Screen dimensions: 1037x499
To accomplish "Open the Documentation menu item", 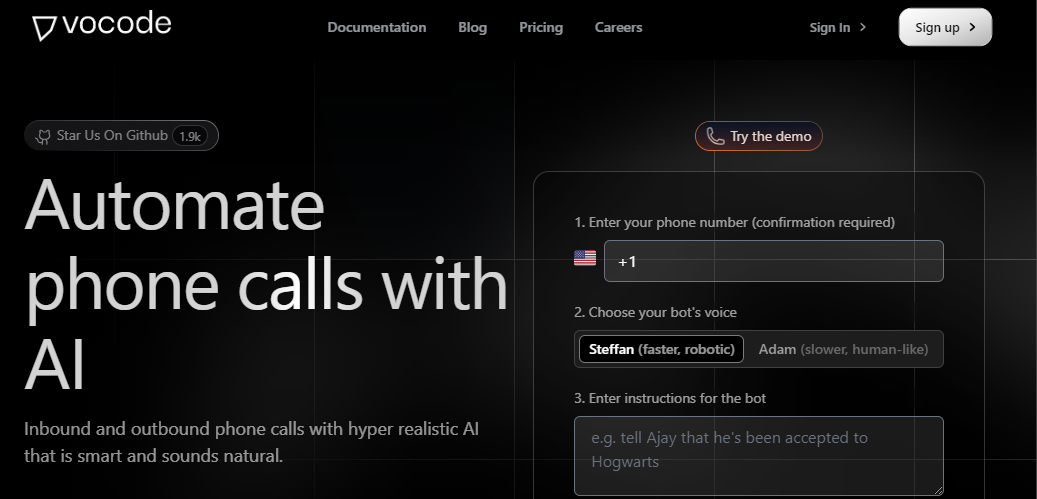I will (376, 28).
